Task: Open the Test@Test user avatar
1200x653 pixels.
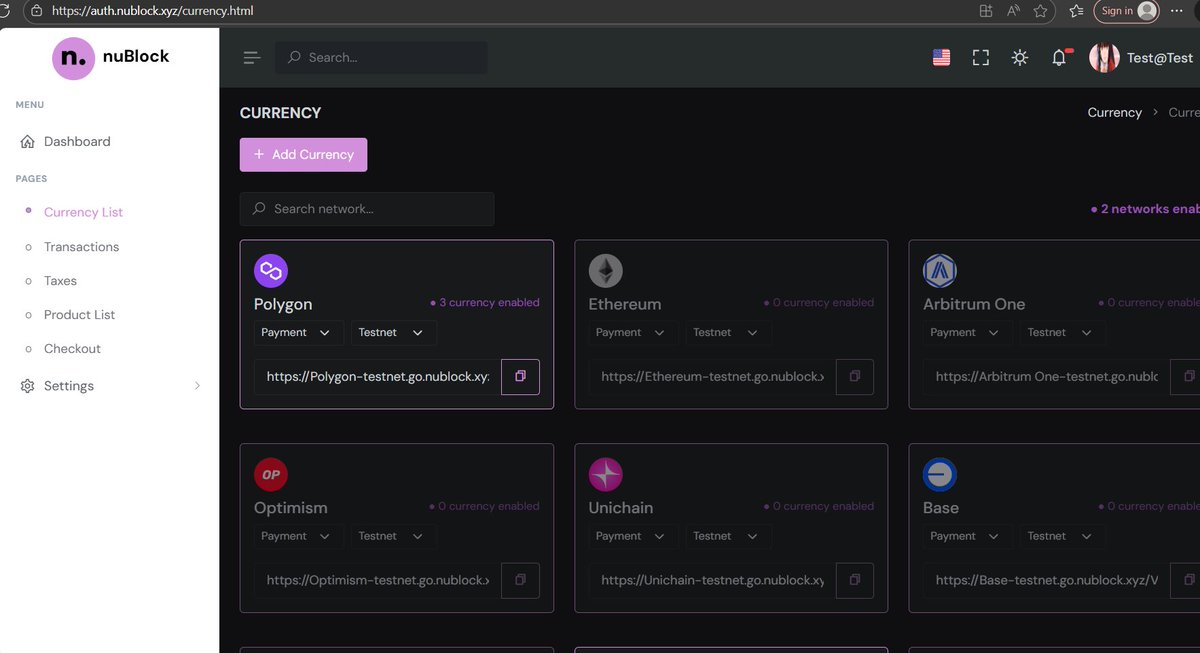Action: click(1104, 58)
